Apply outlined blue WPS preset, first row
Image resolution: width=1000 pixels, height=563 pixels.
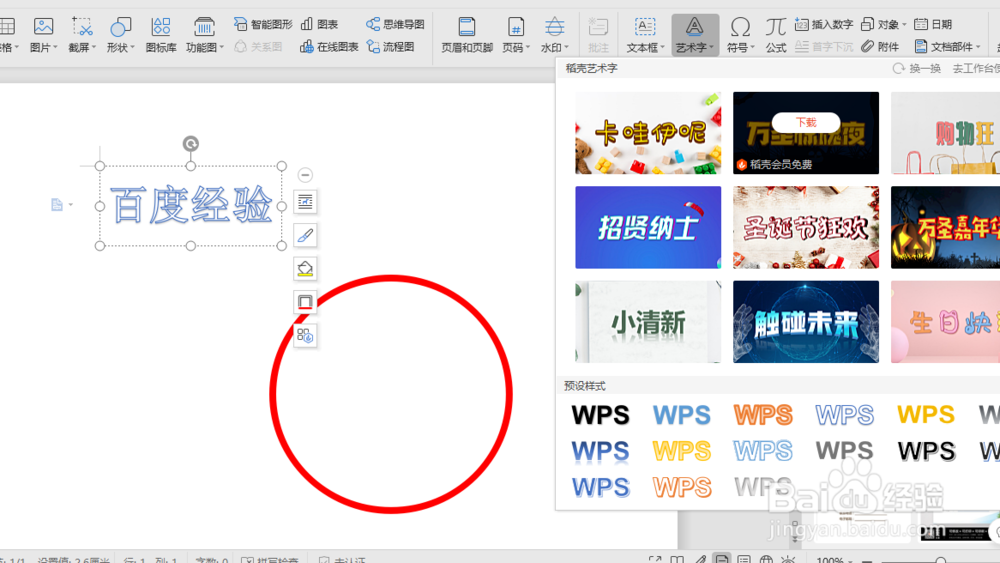tap(844, 415)
